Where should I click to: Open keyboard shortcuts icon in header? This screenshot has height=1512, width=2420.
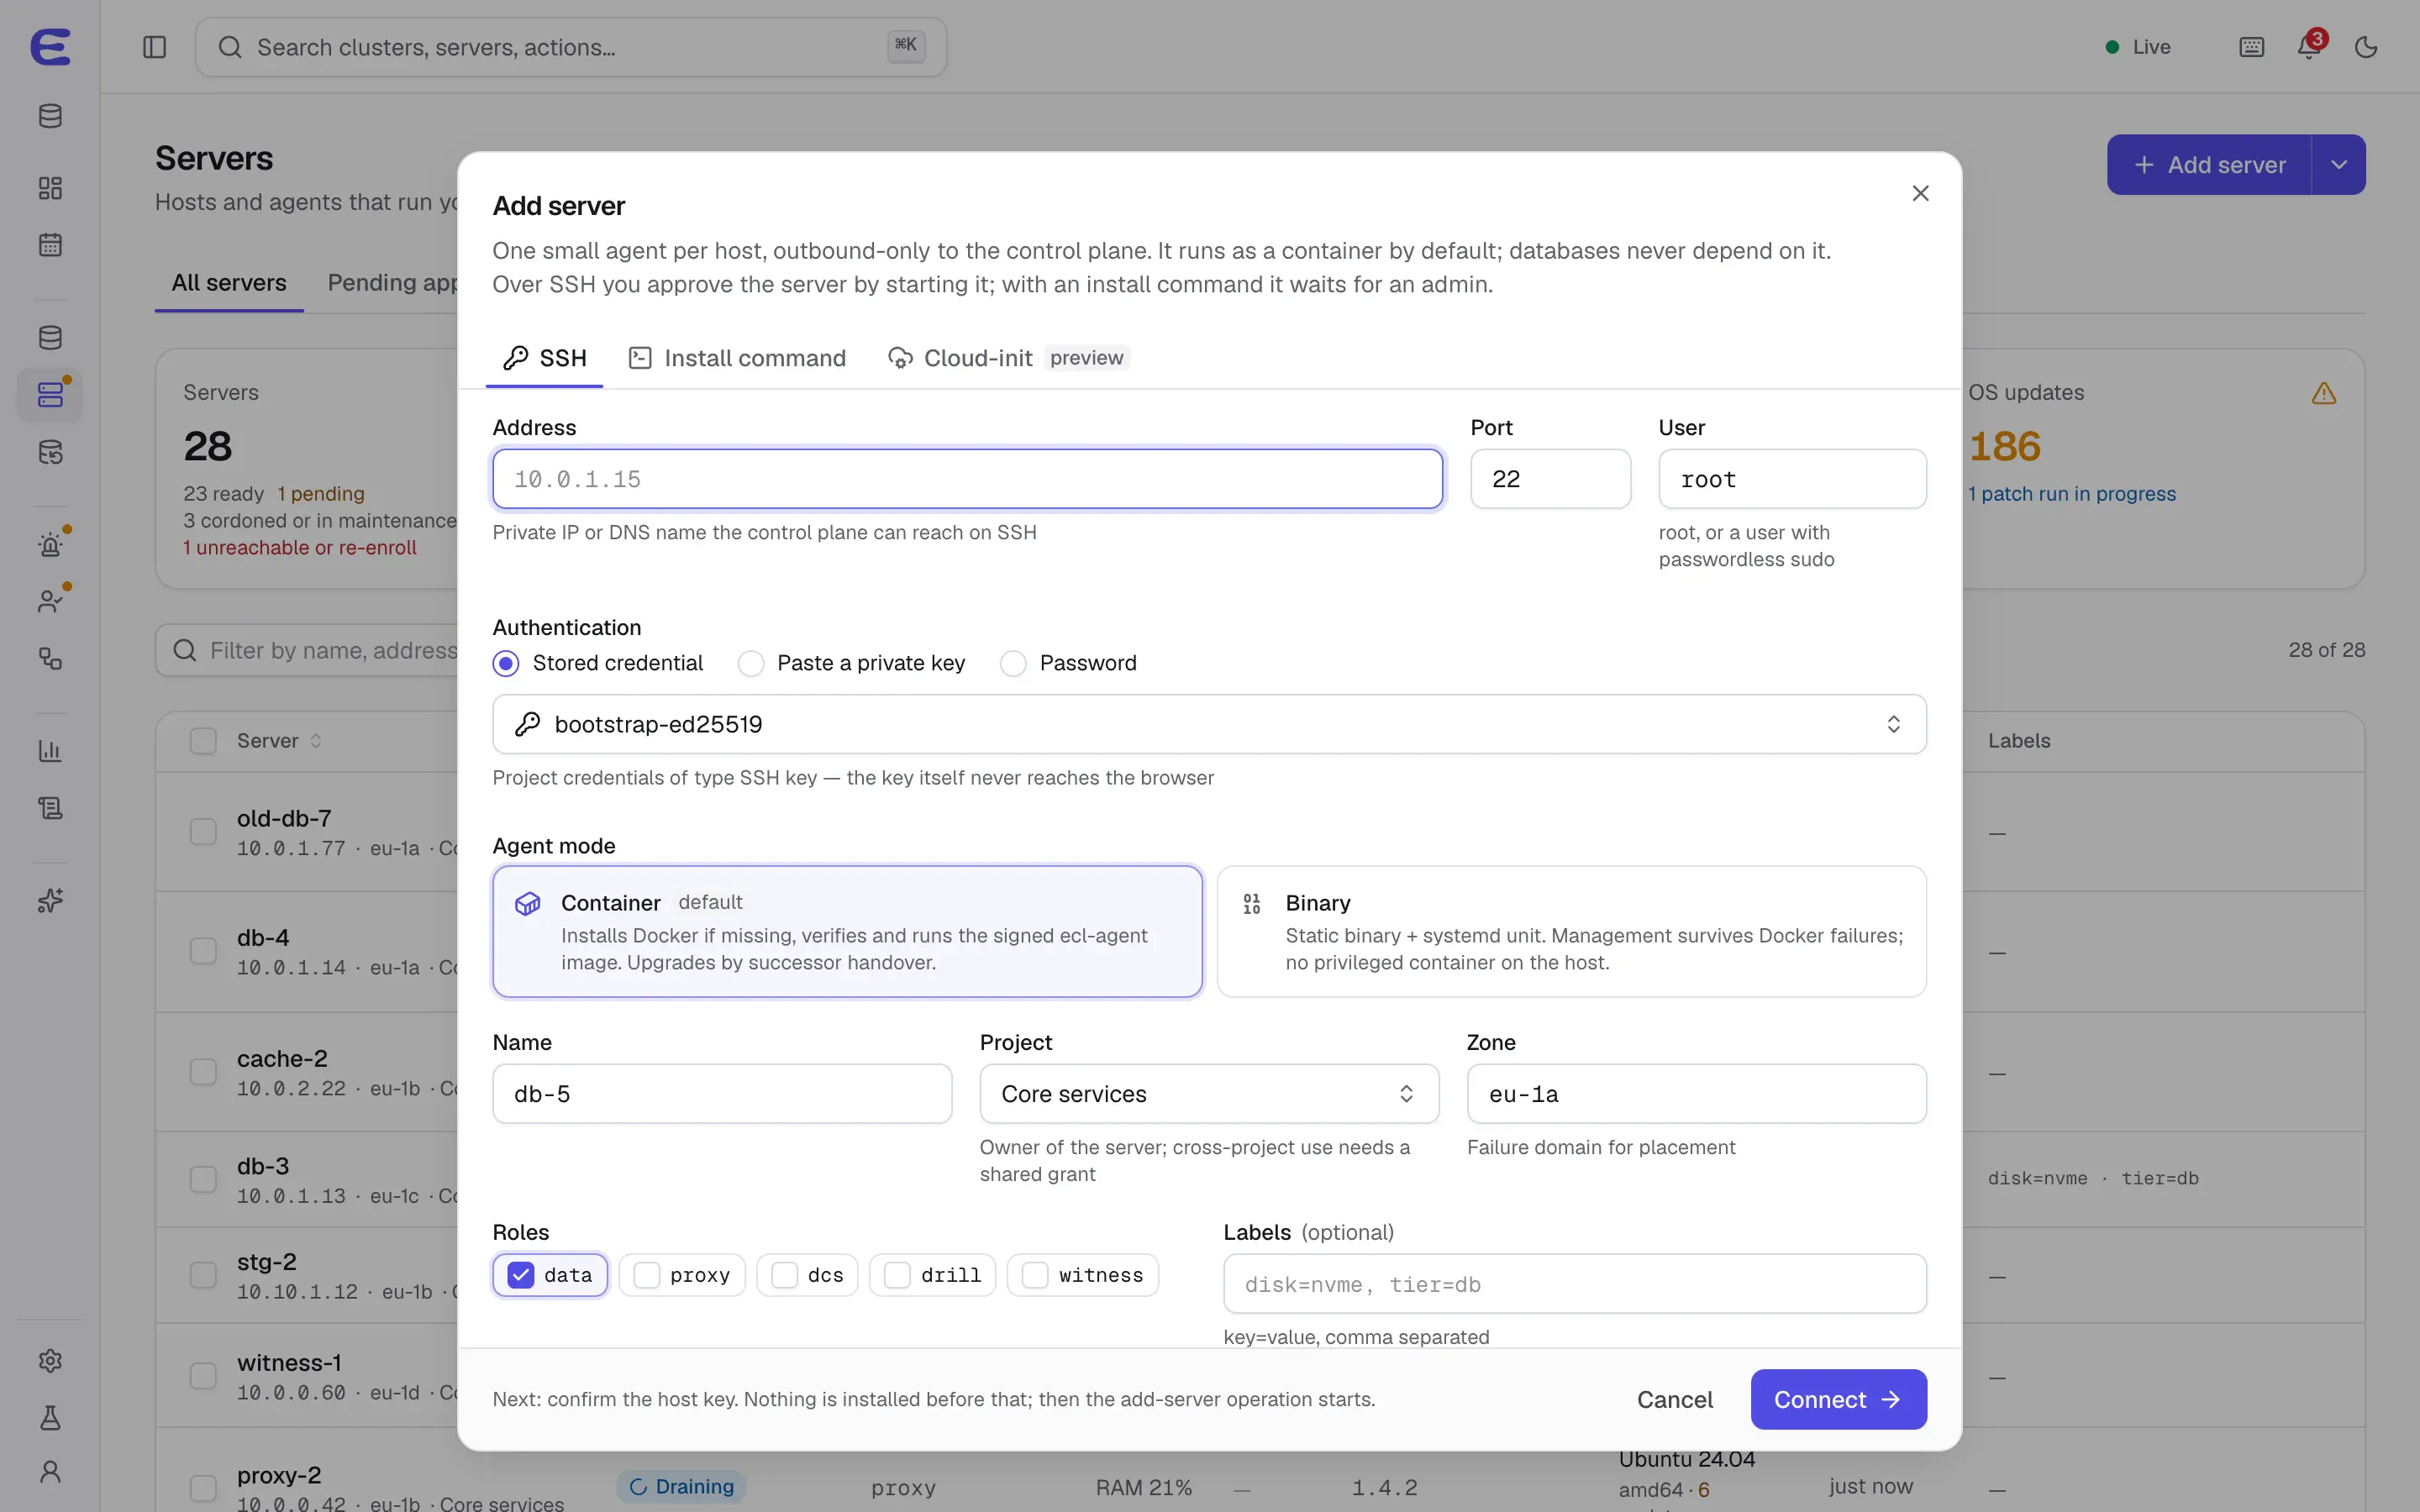click(x=2251, y=47)
